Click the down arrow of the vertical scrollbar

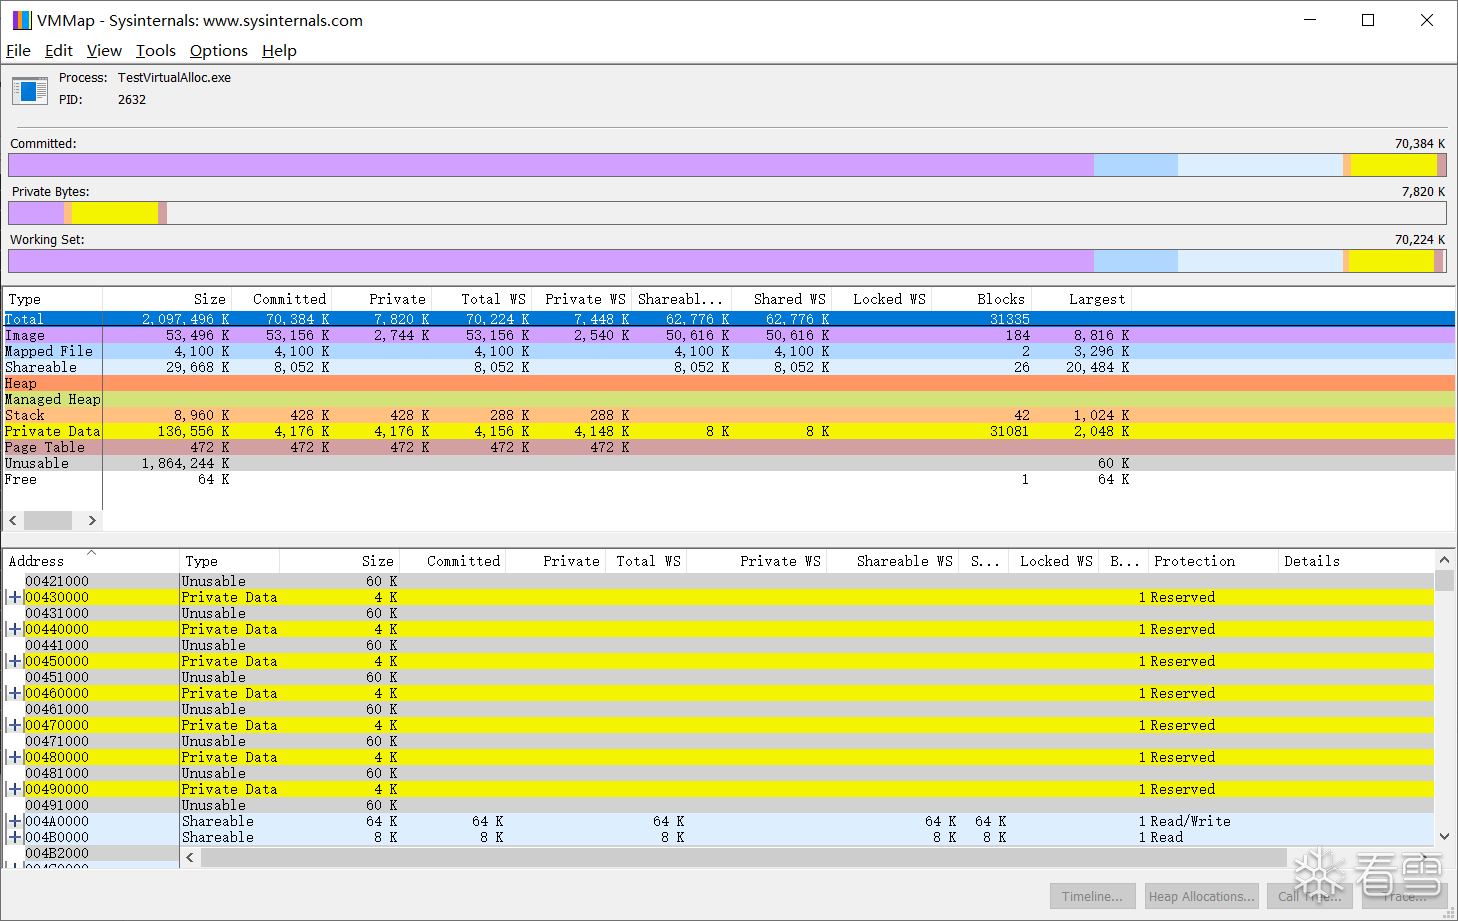point(1445,836)
